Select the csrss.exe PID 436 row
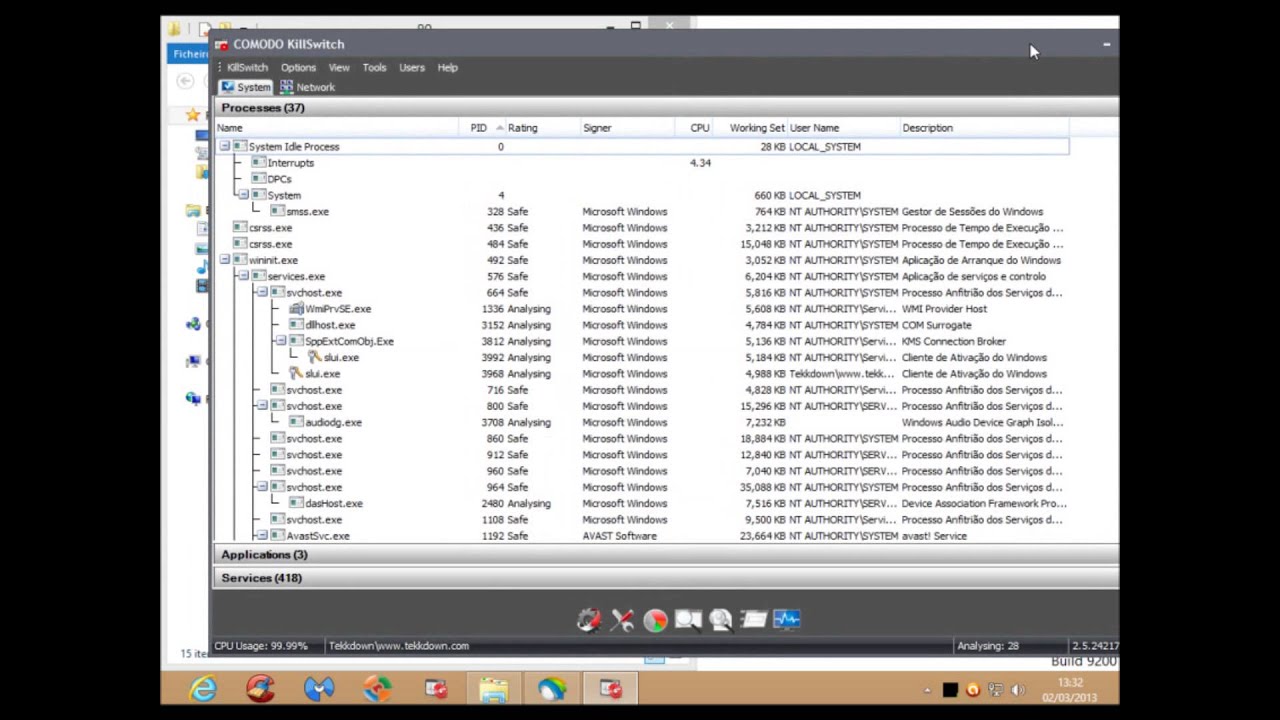1280x720 pixels. [642, 228]
